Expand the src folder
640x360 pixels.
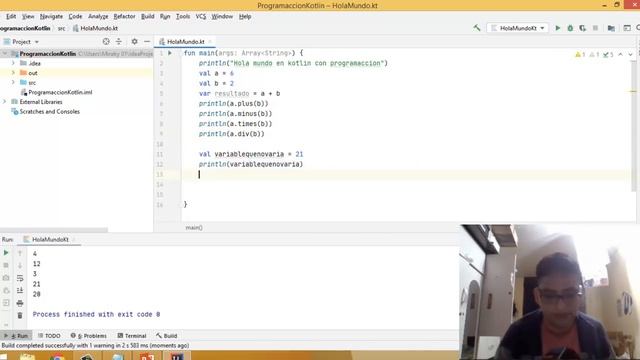pyautogui.click(x=13, y=82)
